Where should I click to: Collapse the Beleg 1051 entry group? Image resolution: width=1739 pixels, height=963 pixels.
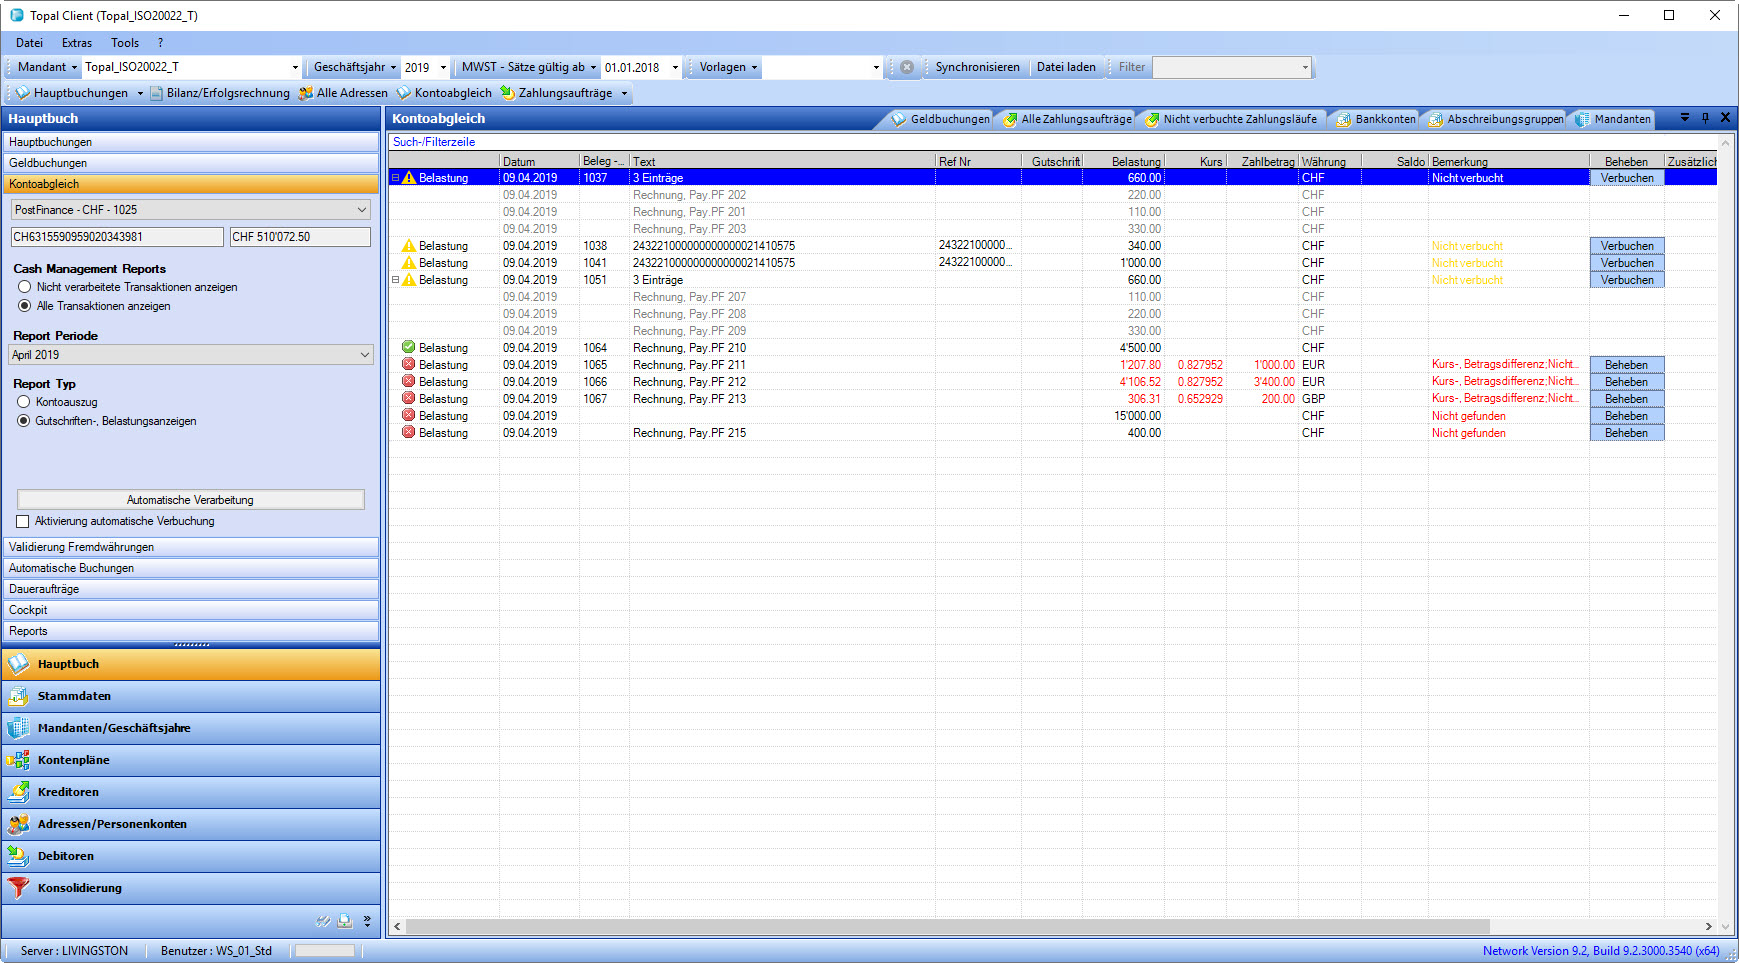[x=395, y=280]
